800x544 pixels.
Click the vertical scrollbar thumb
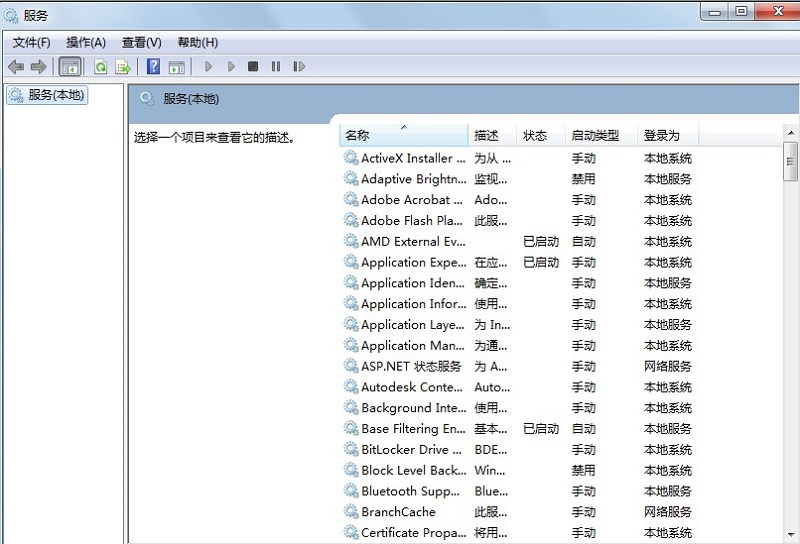[x=790, y=162]
